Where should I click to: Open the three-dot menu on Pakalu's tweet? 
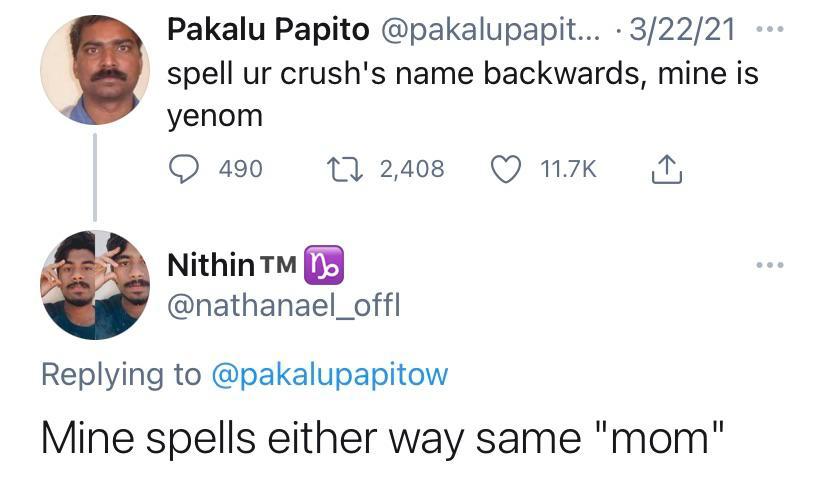pos(771,30)
